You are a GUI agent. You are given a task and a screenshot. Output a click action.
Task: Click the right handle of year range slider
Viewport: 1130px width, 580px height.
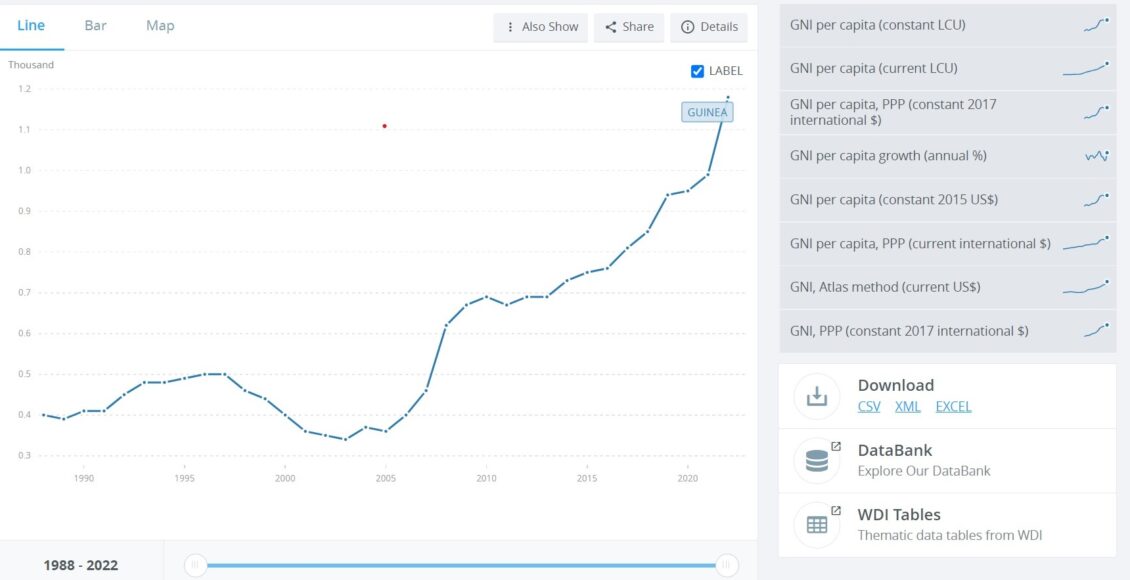pos(727,565)
